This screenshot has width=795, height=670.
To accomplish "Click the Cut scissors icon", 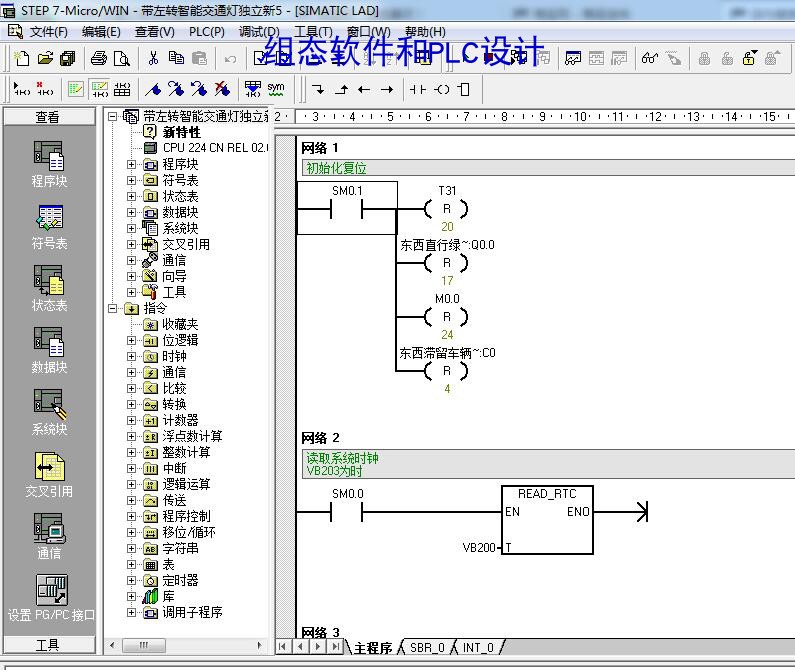I will [153, 58].
